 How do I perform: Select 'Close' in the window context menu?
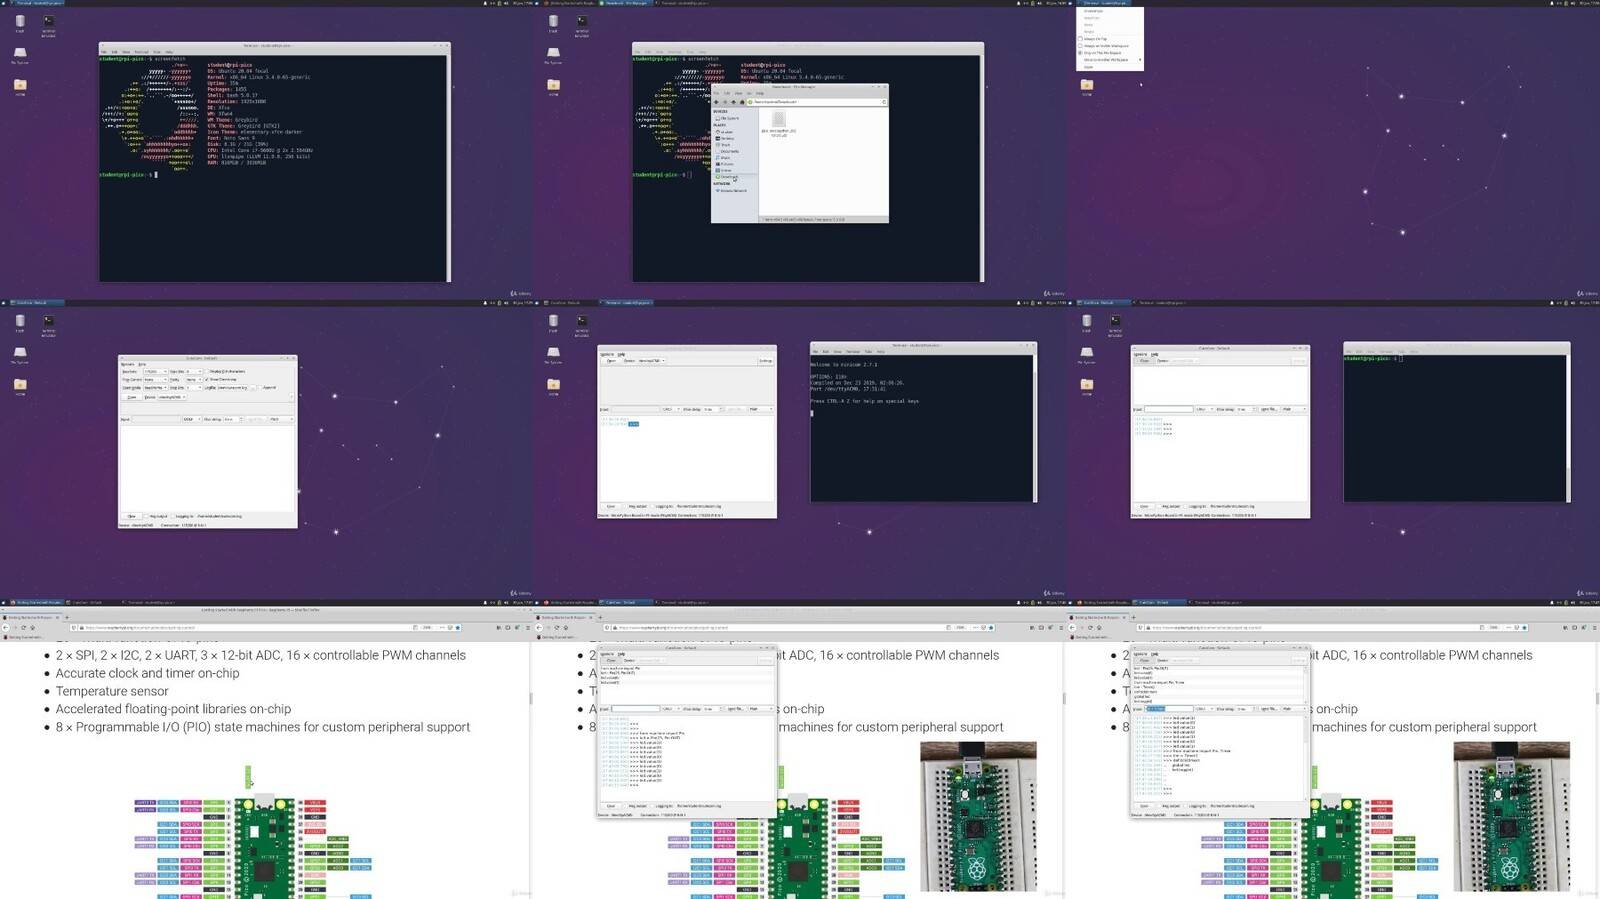click(x=1089, y=67)
